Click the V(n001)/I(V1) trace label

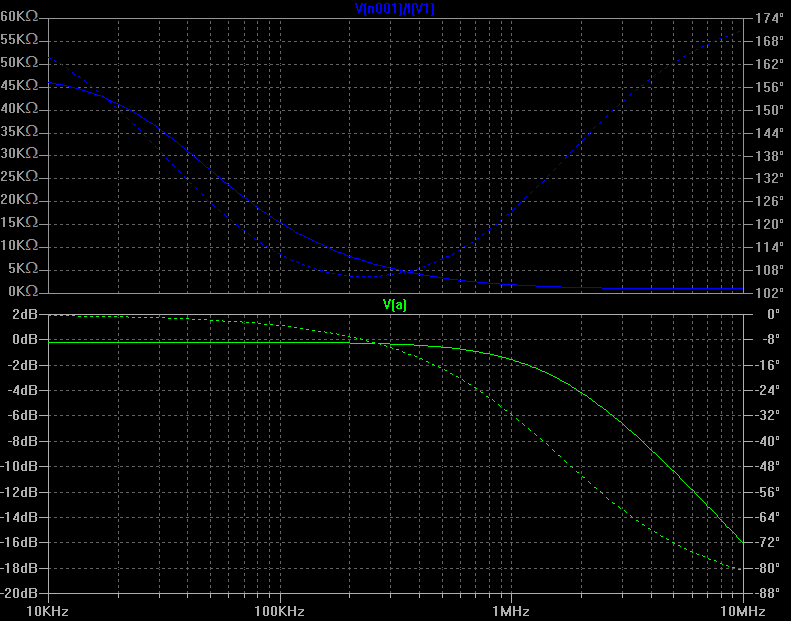394,9
